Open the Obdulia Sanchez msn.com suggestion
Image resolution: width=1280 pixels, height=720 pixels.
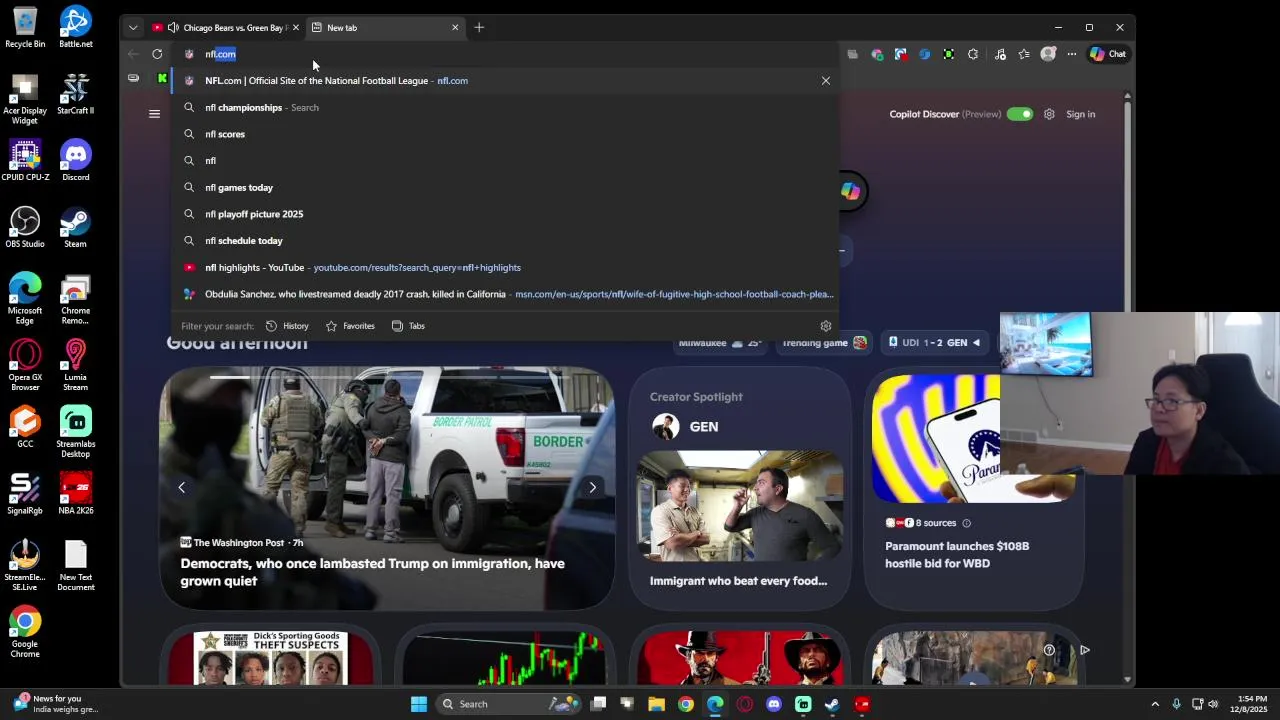[x=505, y=294]
